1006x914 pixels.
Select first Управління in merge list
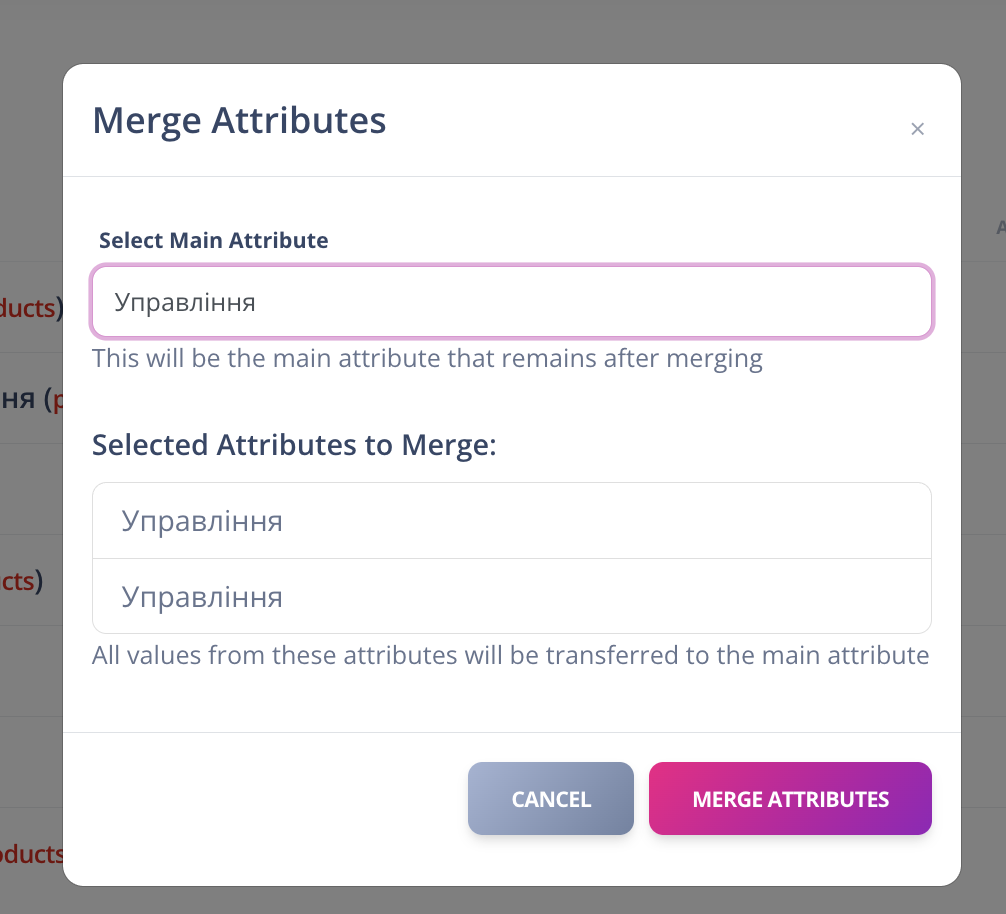tap(511, 521)
